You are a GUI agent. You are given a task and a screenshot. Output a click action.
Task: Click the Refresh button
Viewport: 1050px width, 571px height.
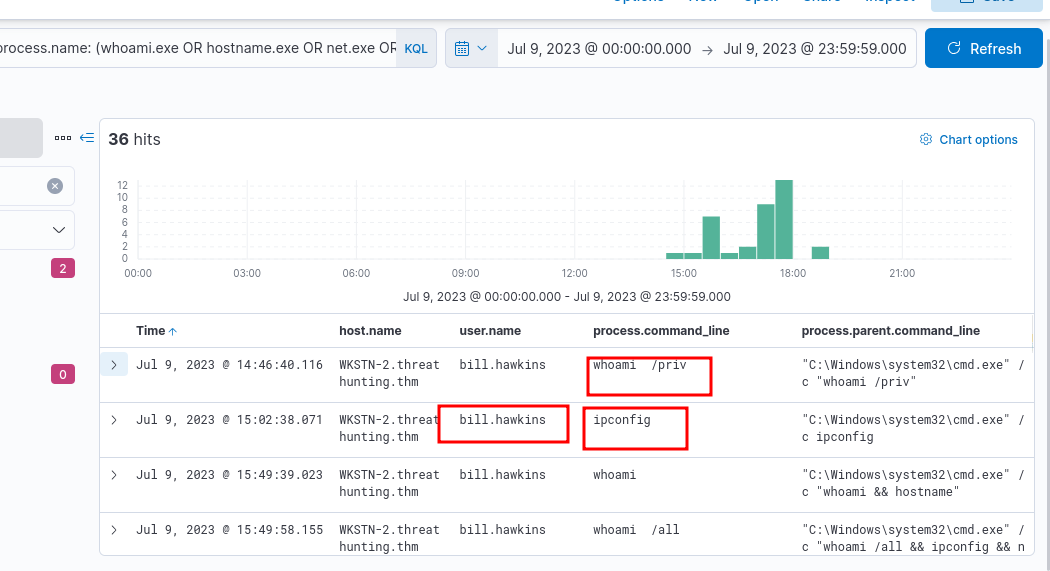tap(985, 48)
